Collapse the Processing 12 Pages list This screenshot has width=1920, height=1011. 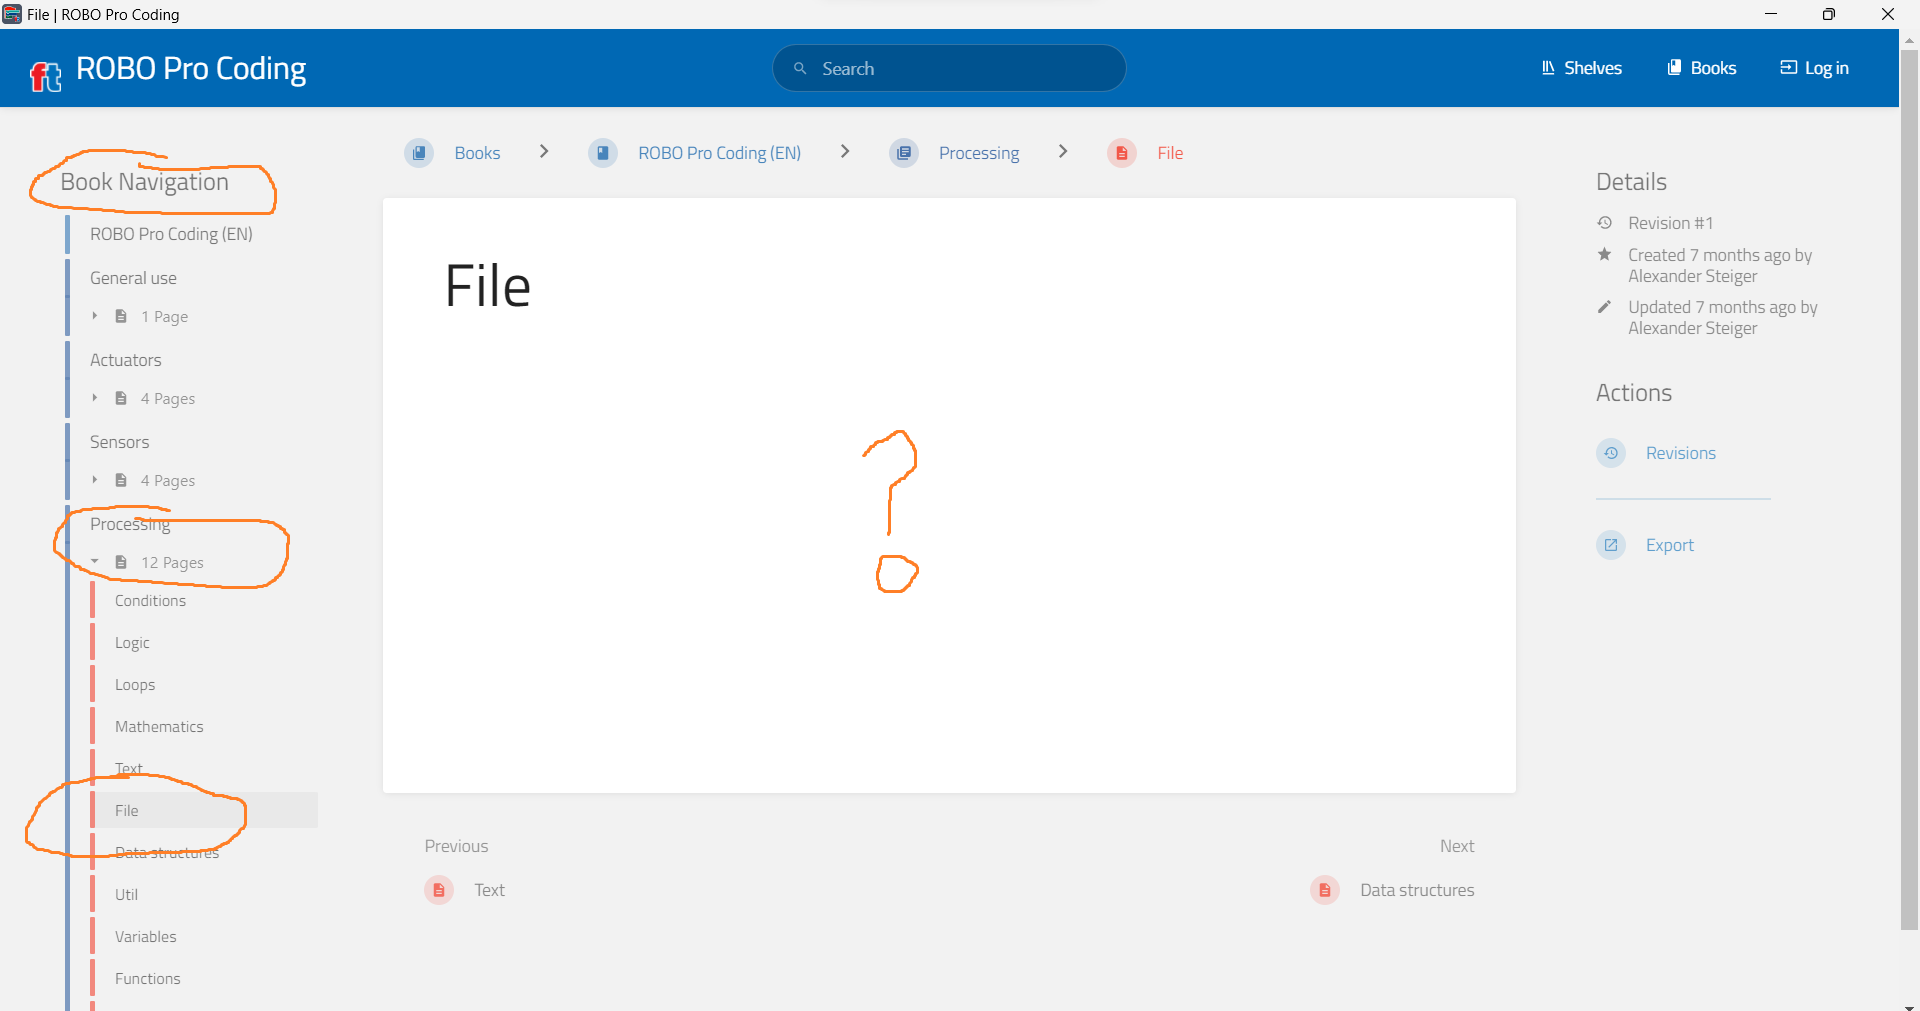(95, 562)
